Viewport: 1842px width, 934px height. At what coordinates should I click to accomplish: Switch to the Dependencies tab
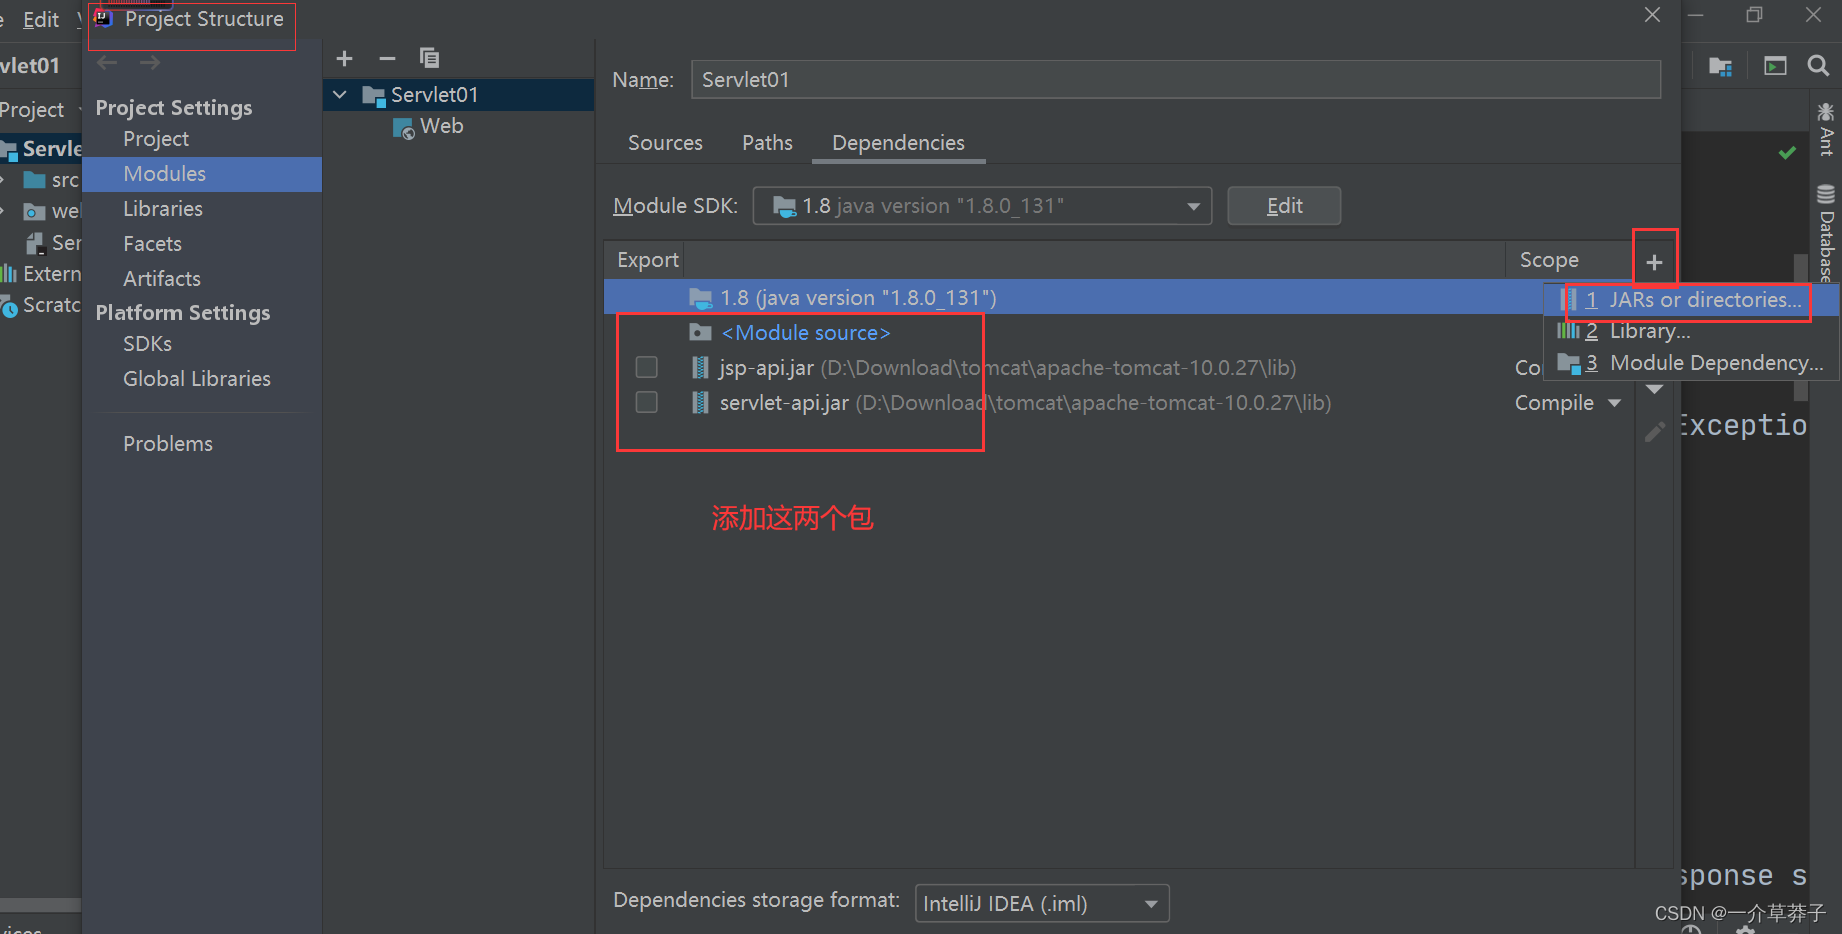point(898,143)
